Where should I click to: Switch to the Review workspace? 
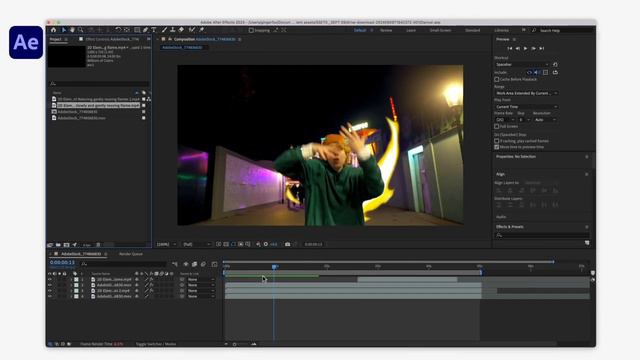click(386, 30)
